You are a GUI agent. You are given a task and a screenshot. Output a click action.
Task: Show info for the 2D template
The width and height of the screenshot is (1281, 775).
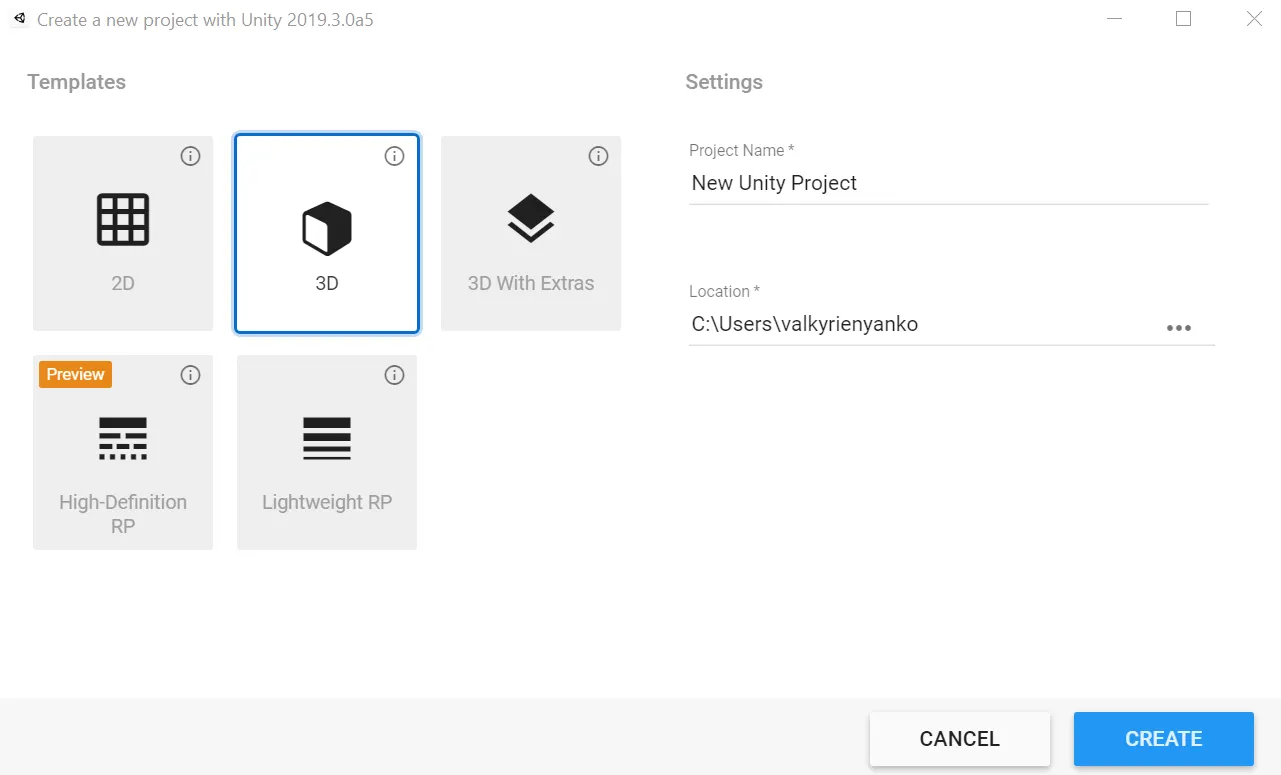[x=190, y=156]
